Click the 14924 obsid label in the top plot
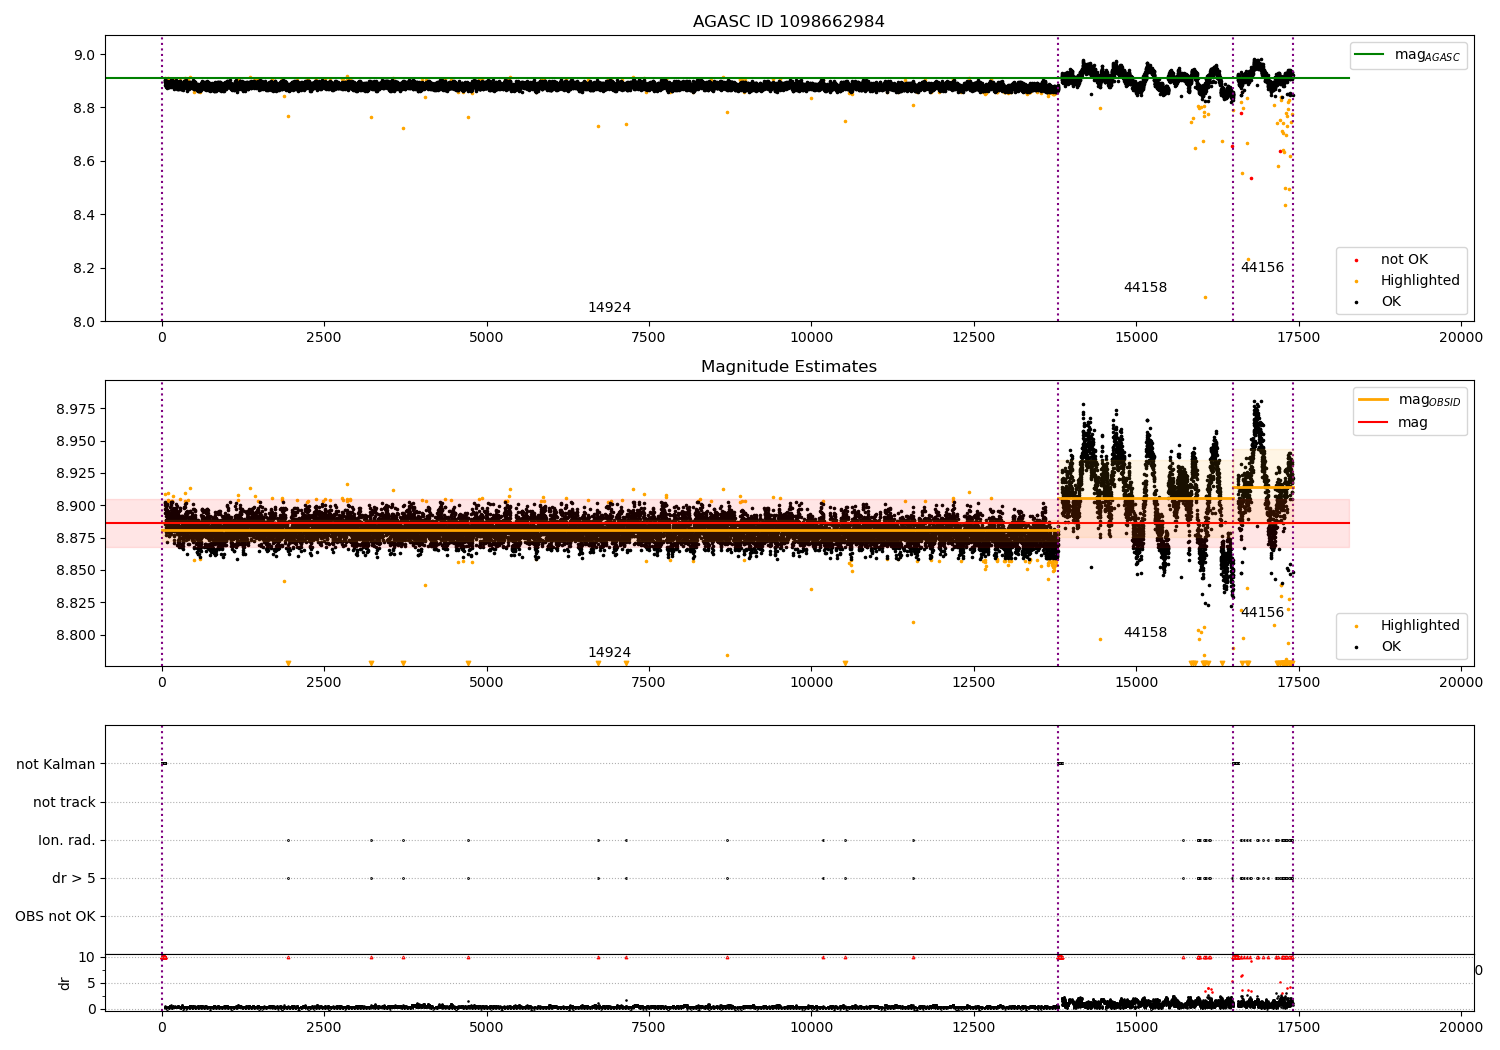Image resolution: width=1500 pixels, height=1050 pixels. [x=609, y=308]
